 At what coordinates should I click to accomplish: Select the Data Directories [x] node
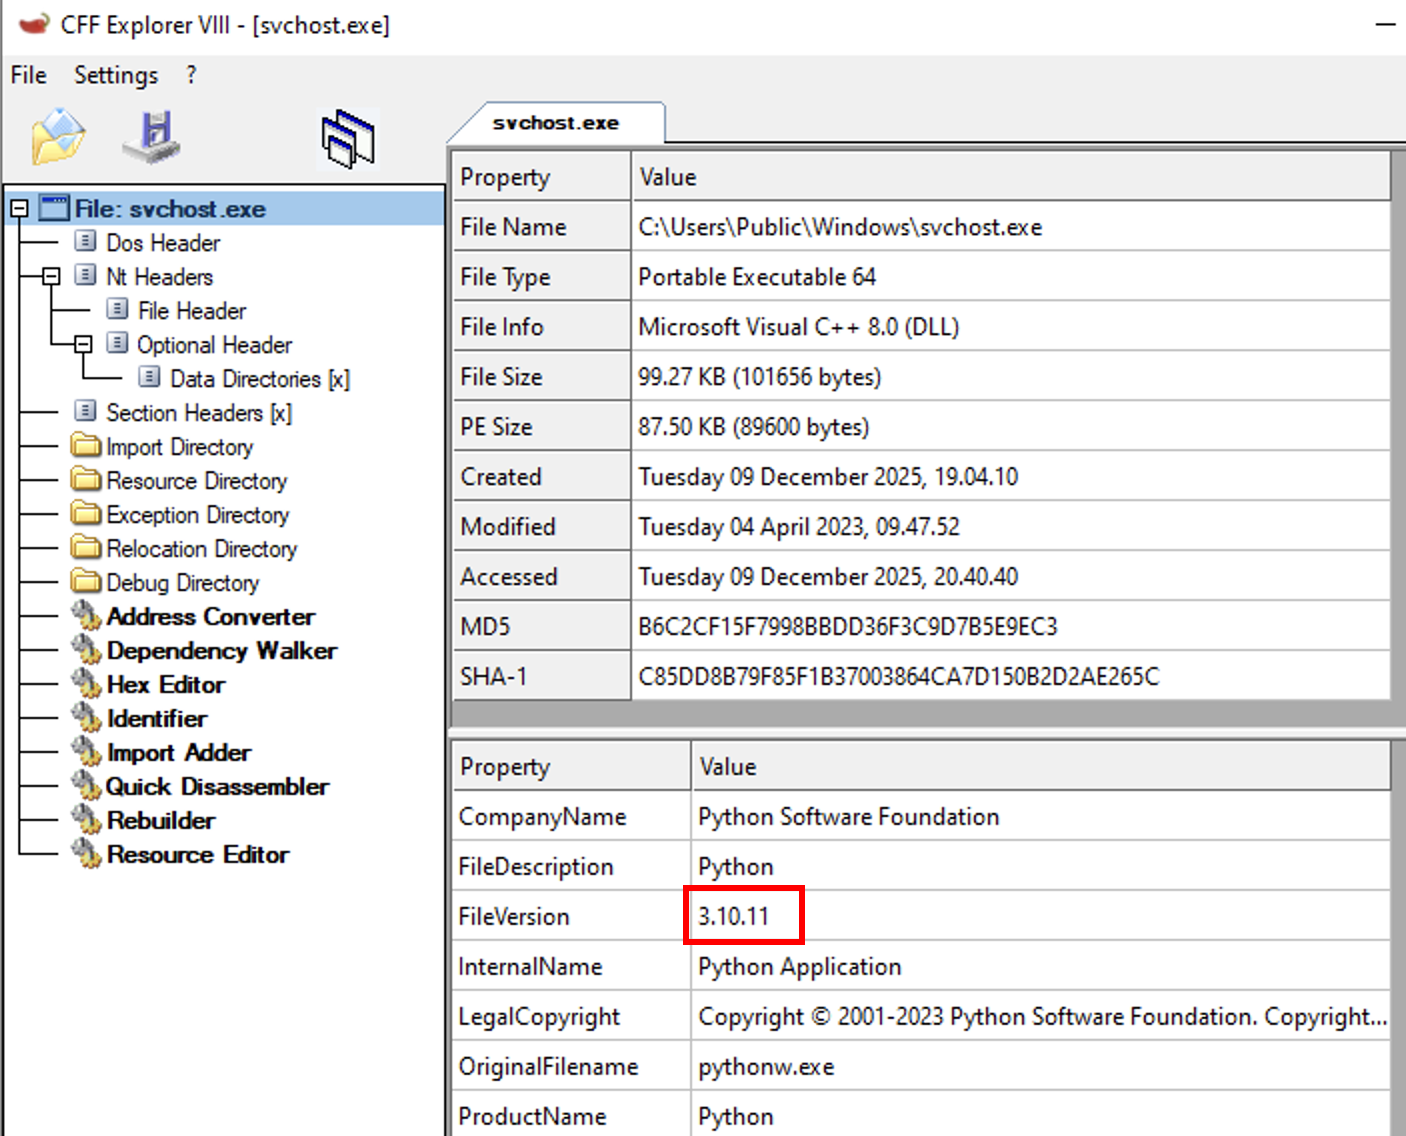(259, 379)
